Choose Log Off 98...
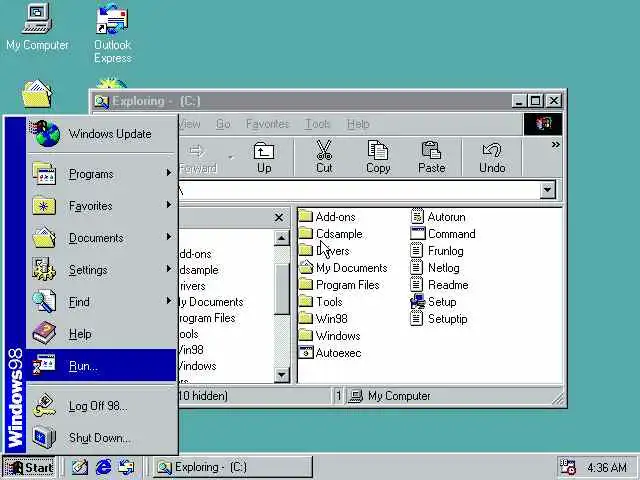Screen dimensions: 640x480 (102, 406)
